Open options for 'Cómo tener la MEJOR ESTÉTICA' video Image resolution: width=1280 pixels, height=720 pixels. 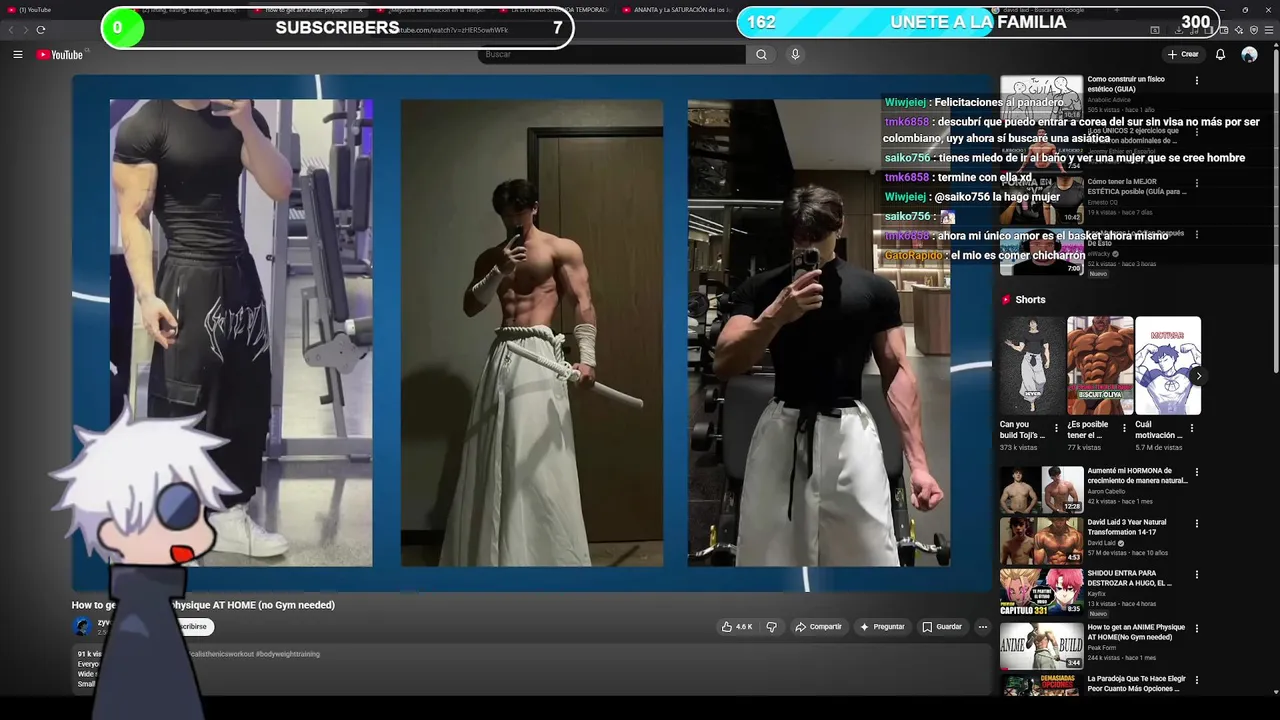tap(1196, 184)
